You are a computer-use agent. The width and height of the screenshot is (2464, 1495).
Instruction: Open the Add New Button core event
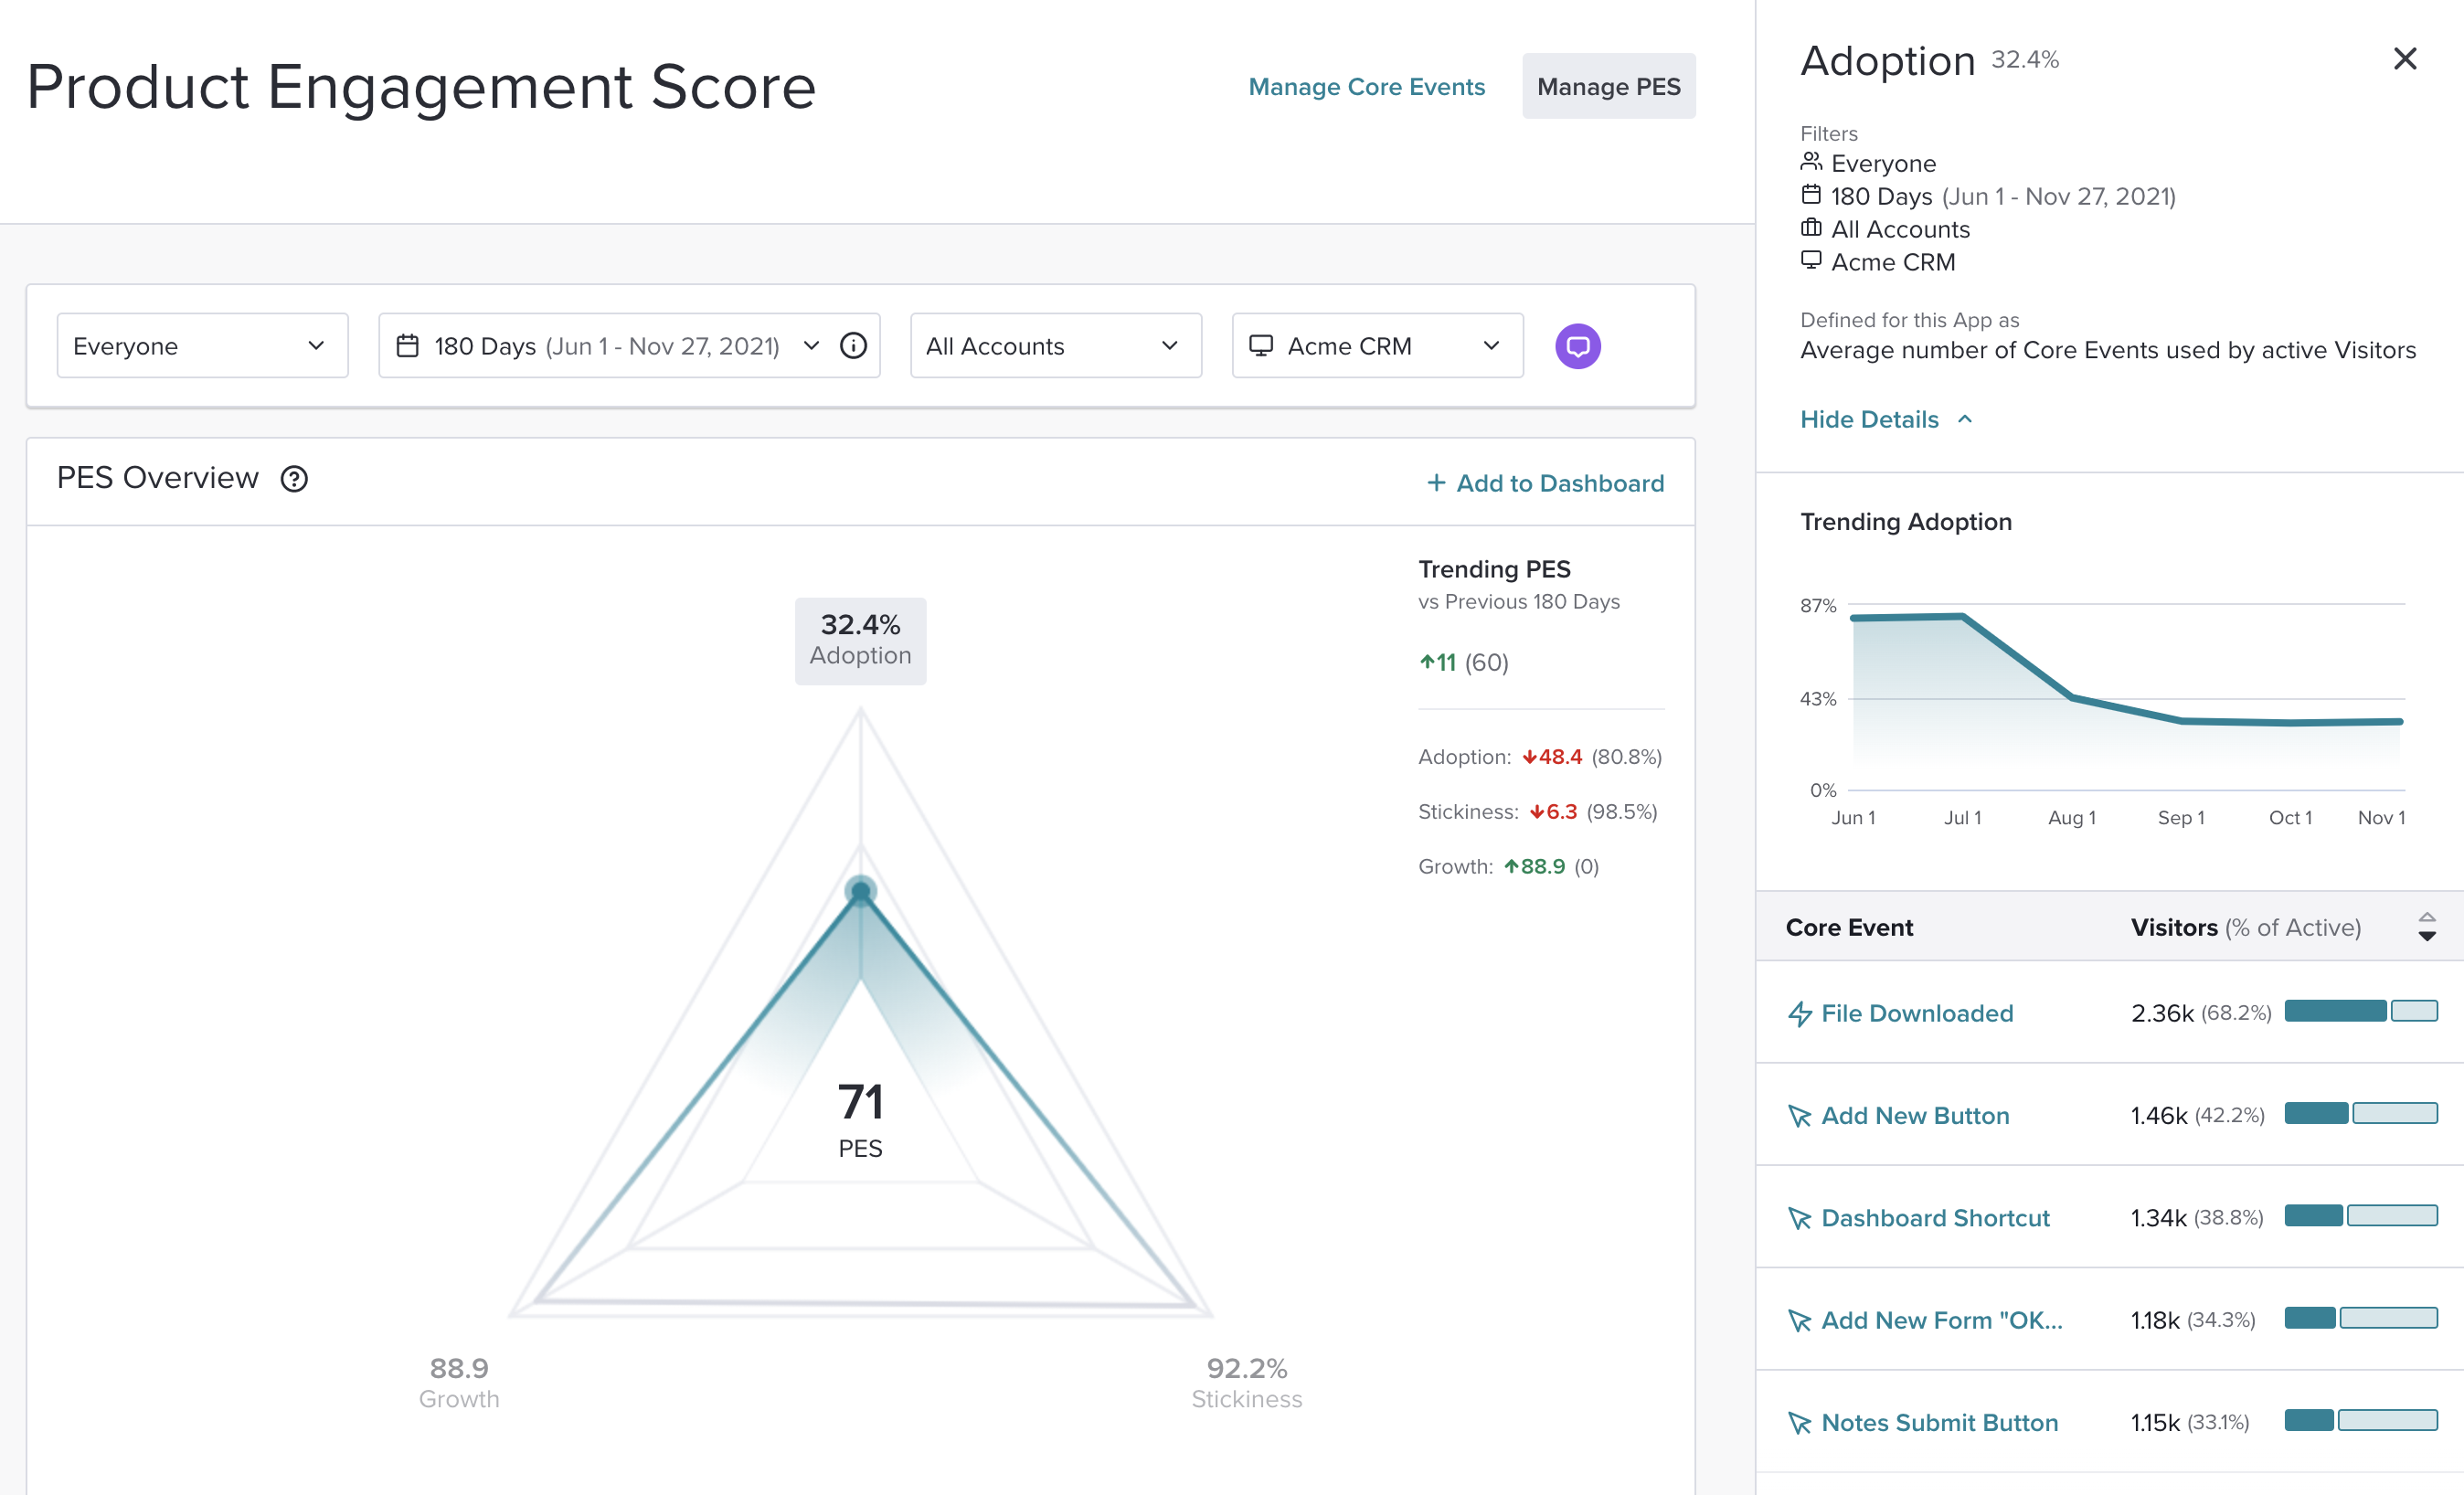point(1915,1115)
